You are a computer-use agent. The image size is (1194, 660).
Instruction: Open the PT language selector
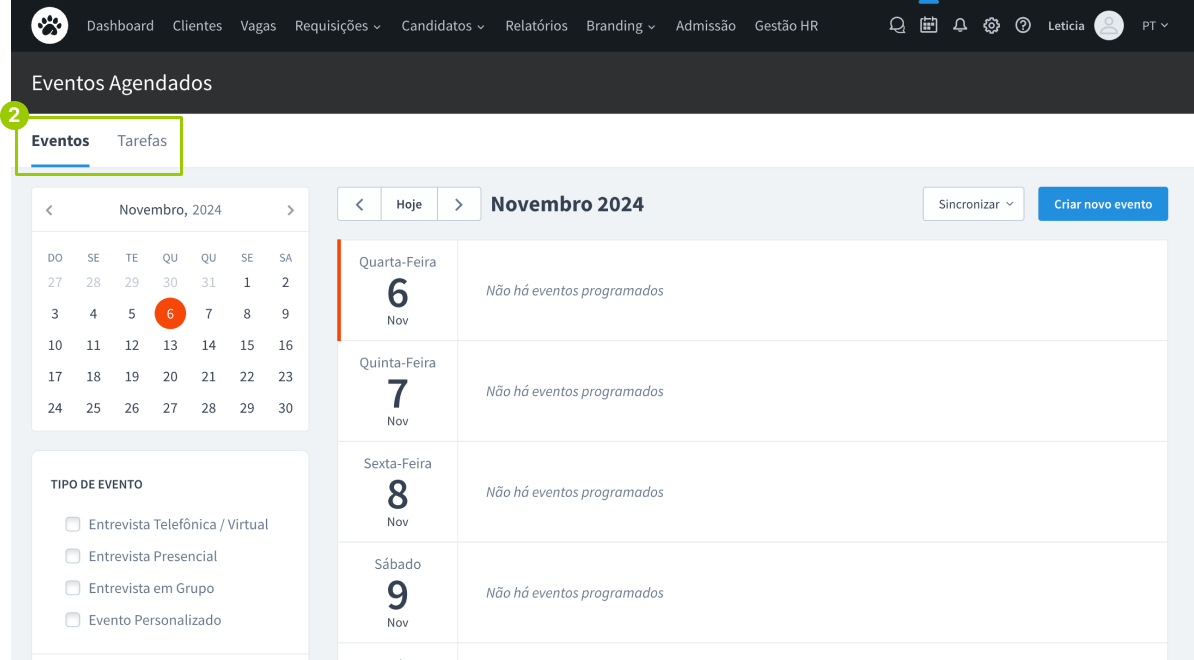pyautogui.click(x=1154, y=26)
